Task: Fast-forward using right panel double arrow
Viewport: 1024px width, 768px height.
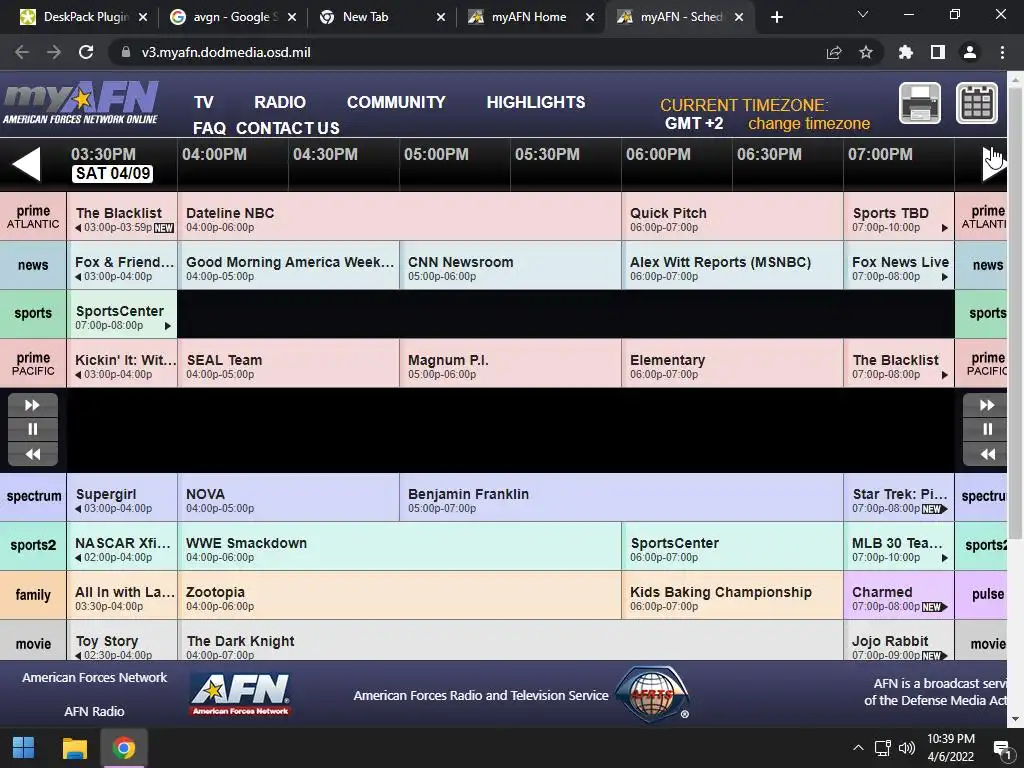Action: (986, 405)
